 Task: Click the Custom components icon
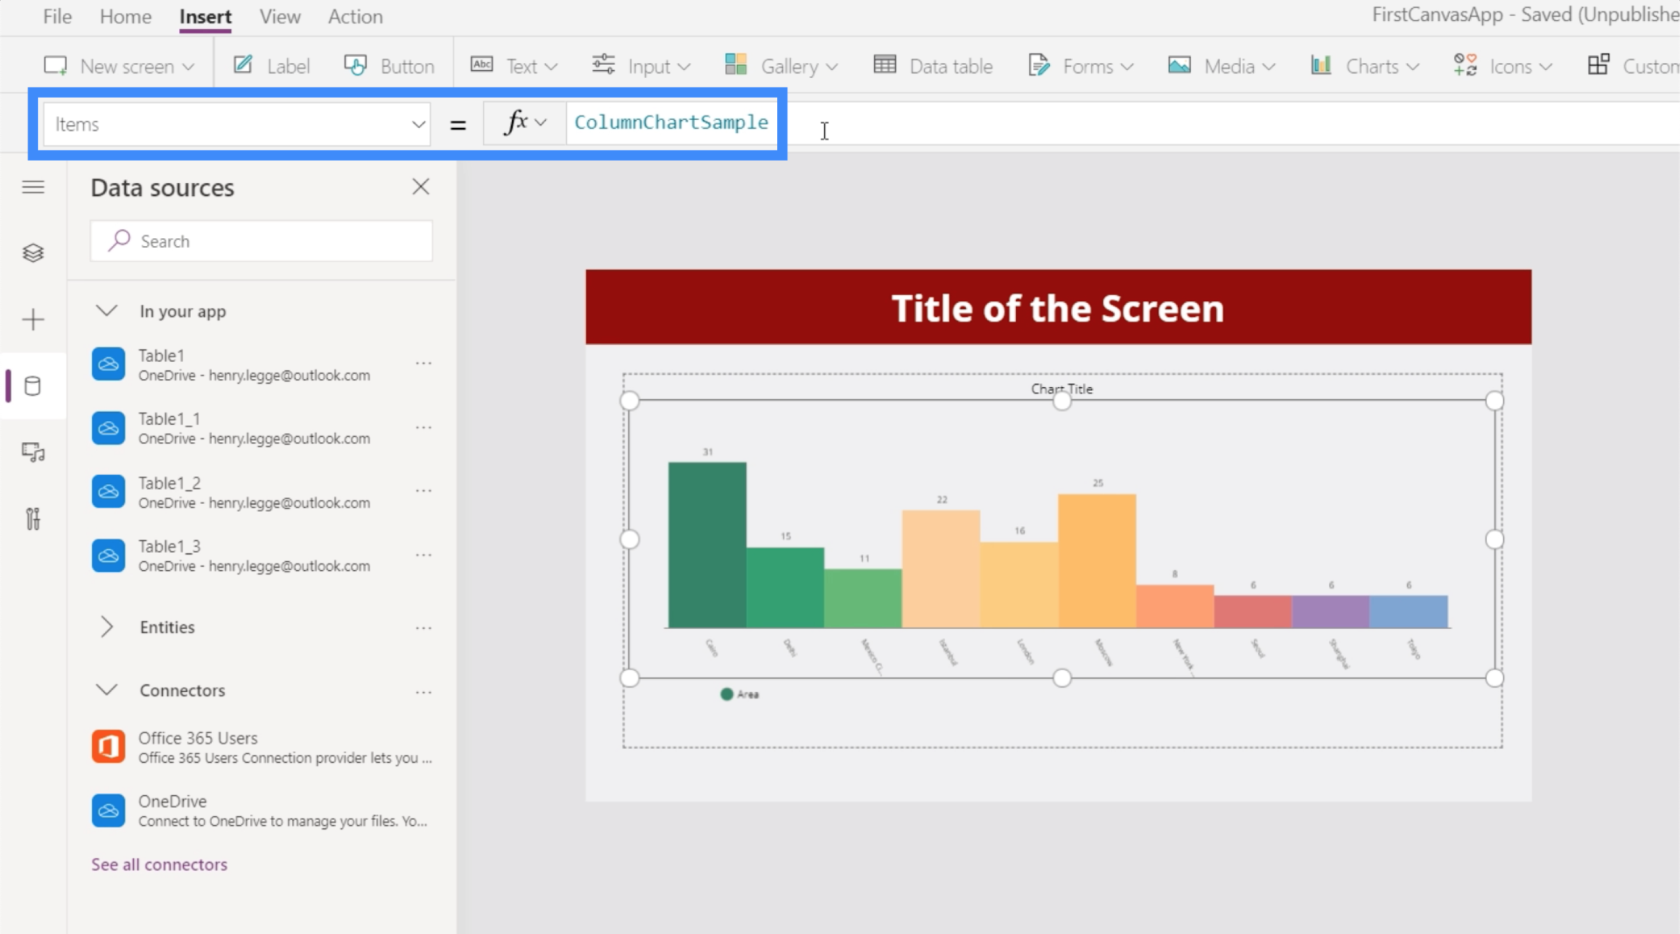pyautogui.click(x=1598, y=65)
